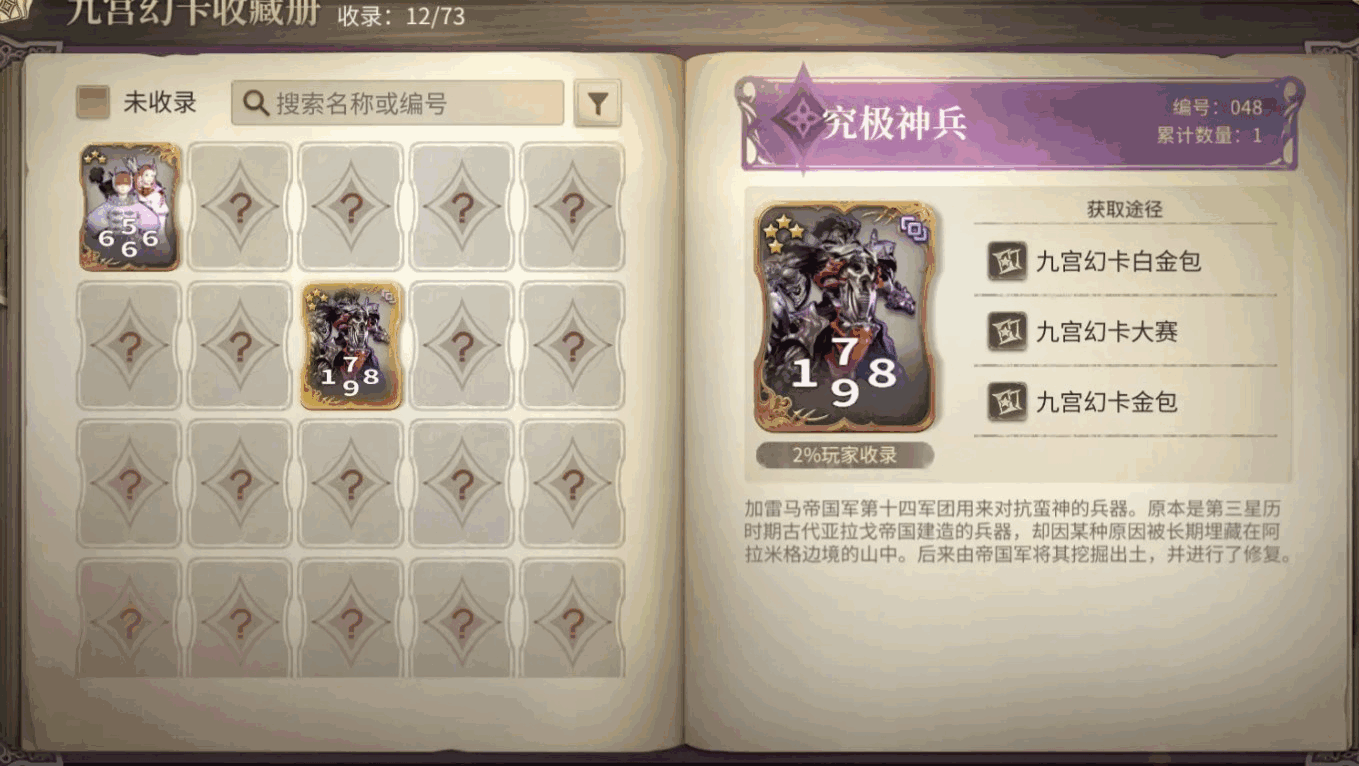Click the 搜索名称或编号 search field
This screenshot has width=1359, height=766.
pos(398,103)
